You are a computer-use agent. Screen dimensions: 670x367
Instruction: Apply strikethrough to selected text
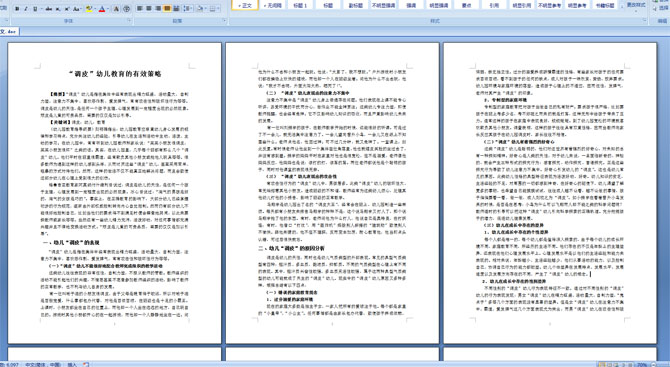point(49,9)
